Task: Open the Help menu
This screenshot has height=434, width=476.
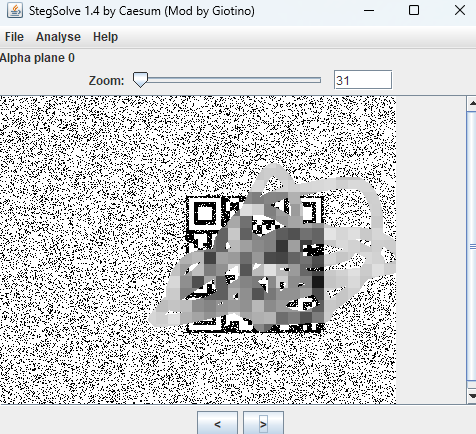Action: point(105,37)
